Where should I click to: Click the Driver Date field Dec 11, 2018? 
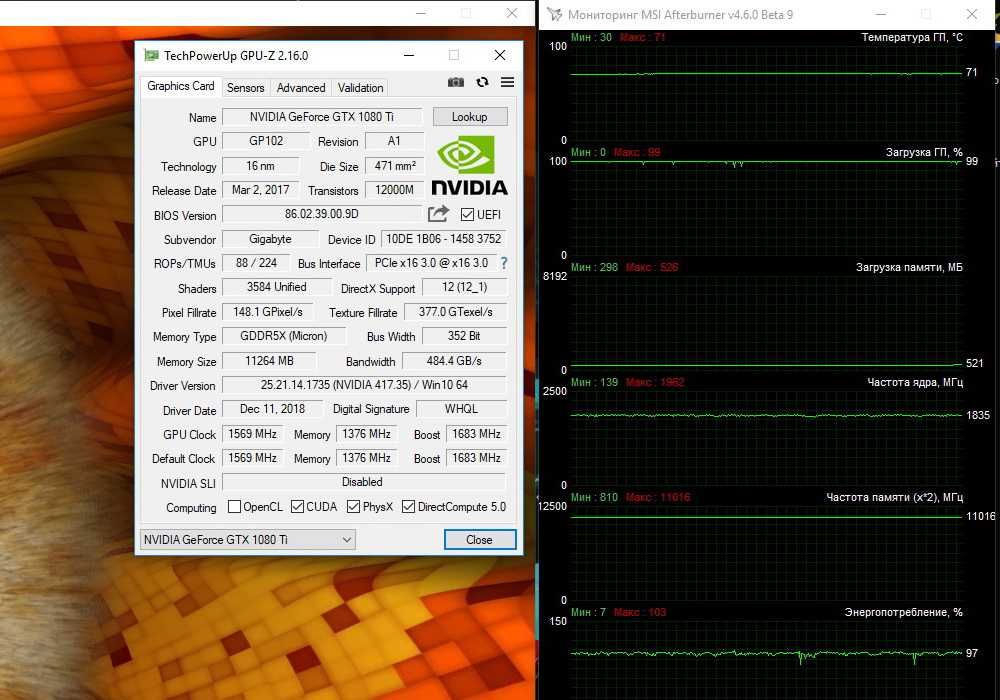pos(272,409)
